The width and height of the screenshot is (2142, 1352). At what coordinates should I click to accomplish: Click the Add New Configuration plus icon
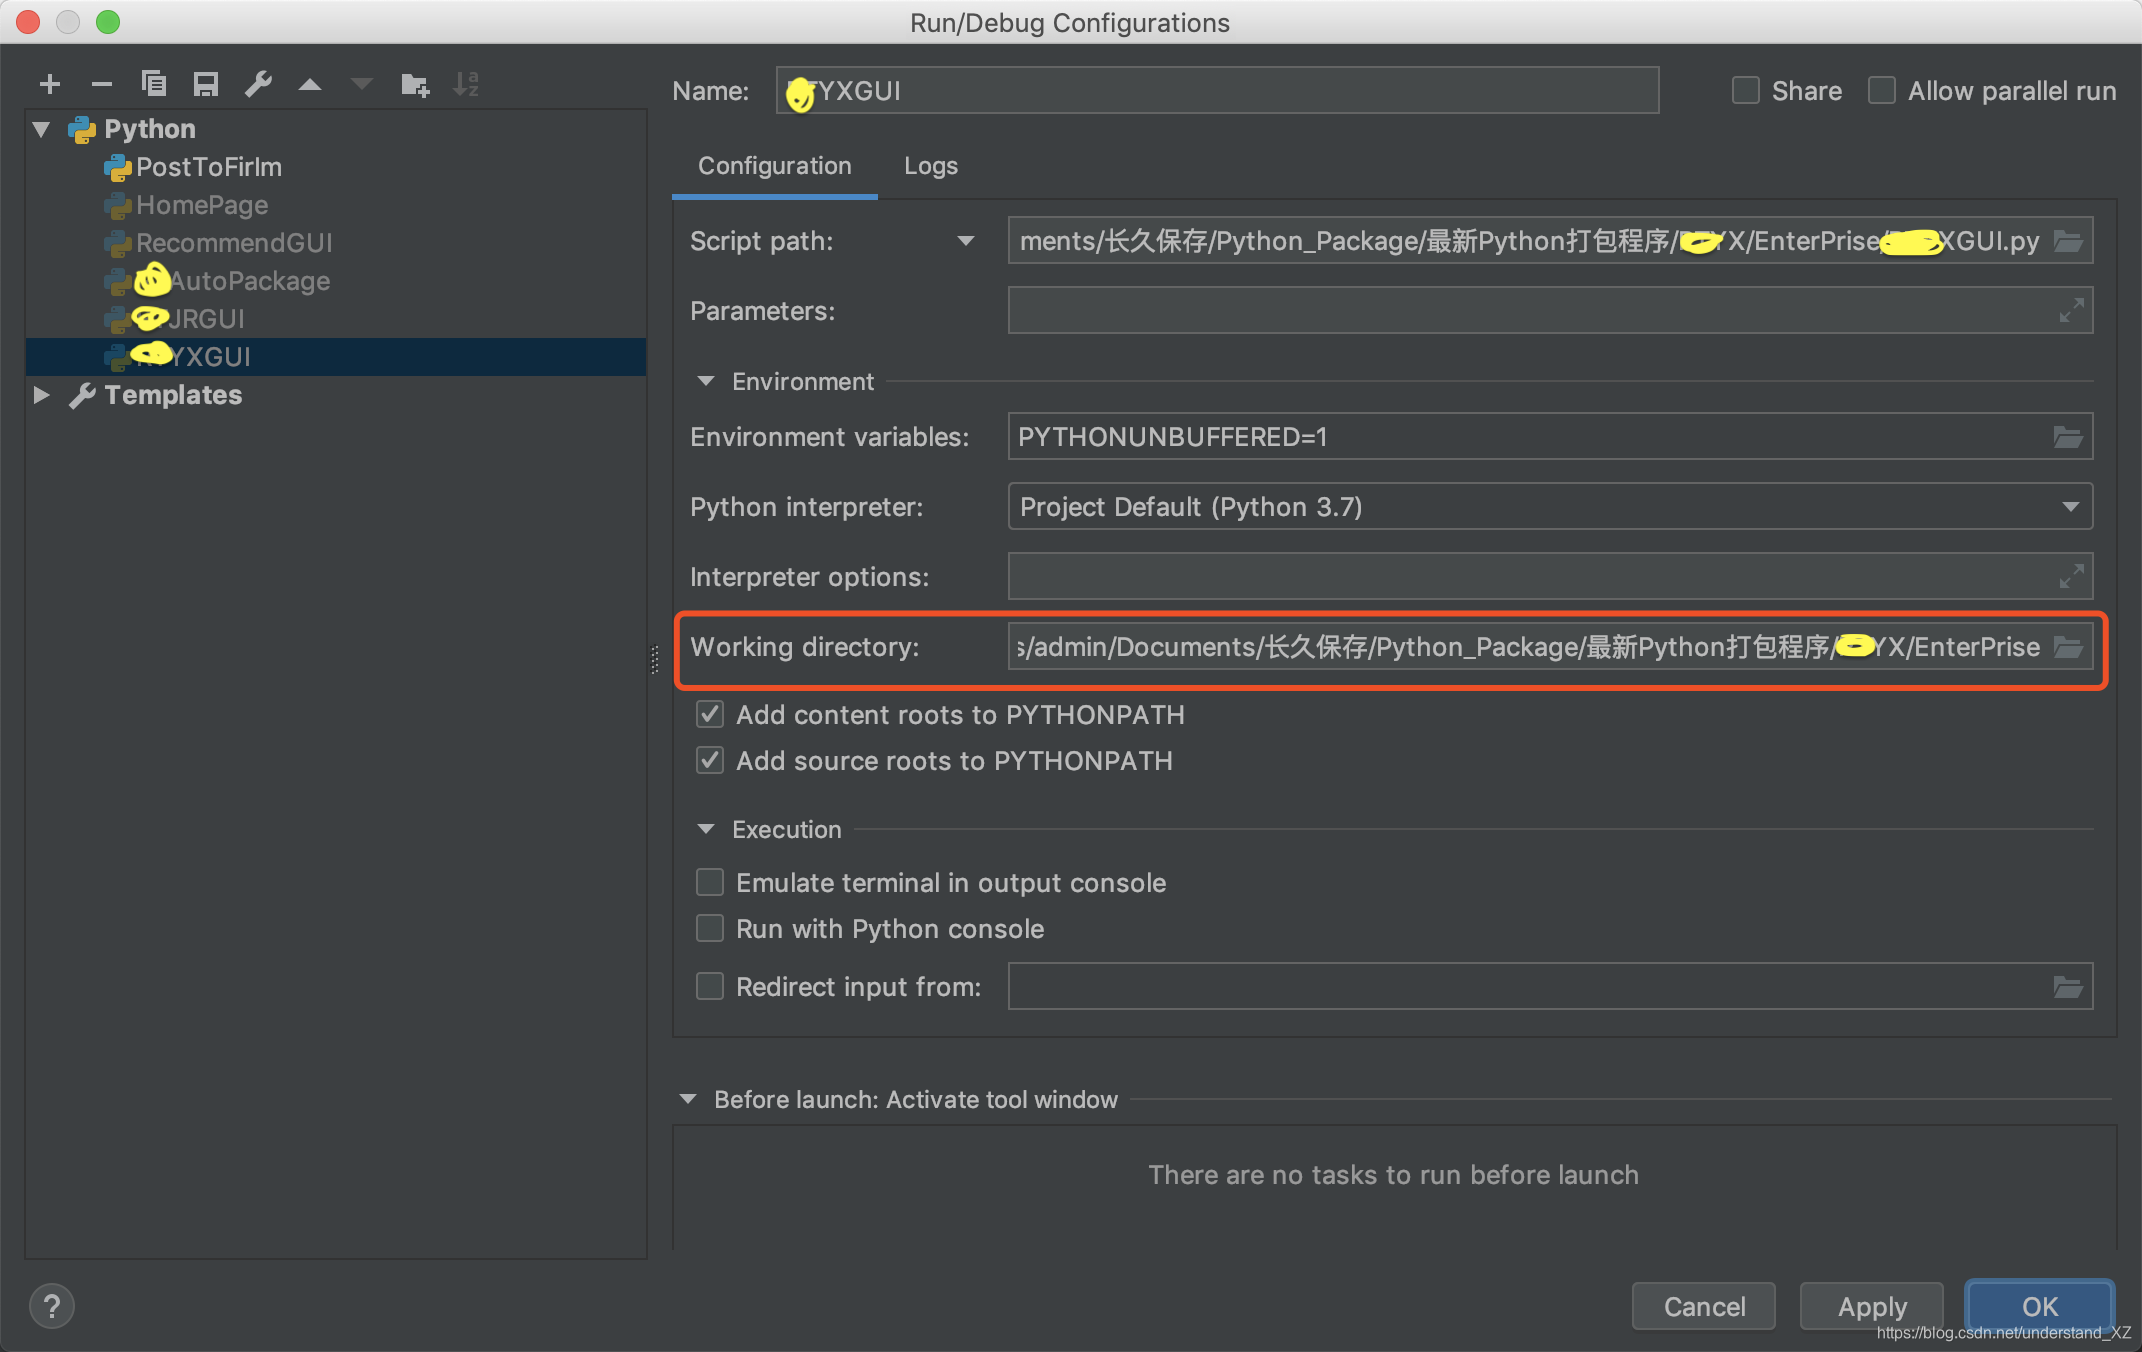[x=50, y=84]
